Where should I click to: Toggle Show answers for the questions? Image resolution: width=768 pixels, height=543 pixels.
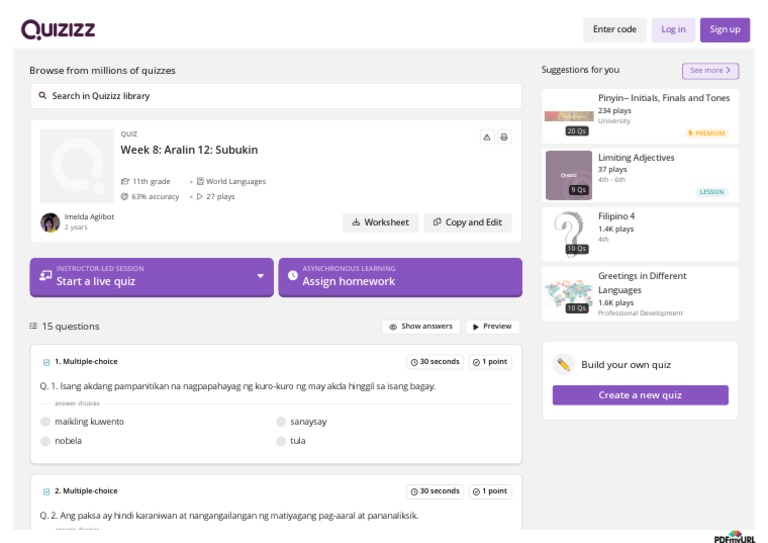pos(420,326)
